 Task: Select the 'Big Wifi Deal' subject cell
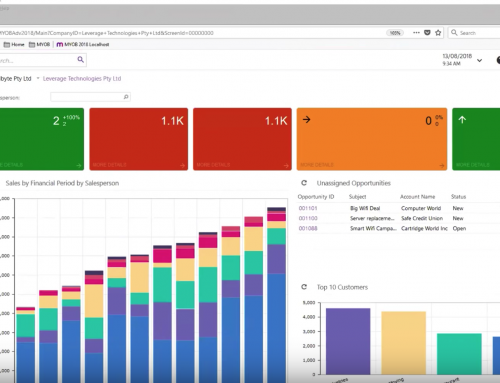click(x=365, y=208)
